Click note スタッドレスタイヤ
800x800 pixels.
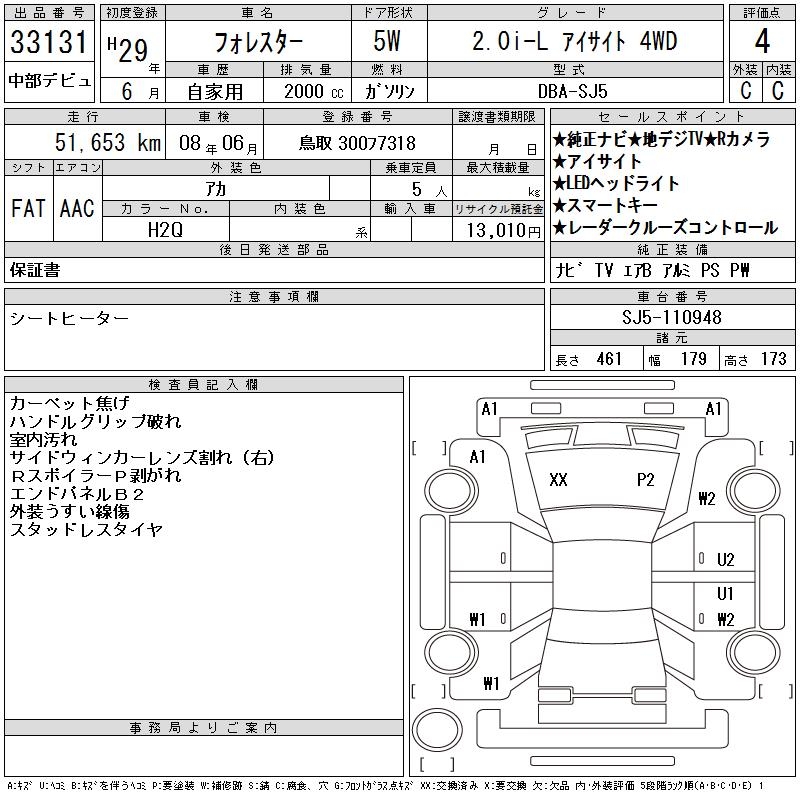[x=87, y=530]
